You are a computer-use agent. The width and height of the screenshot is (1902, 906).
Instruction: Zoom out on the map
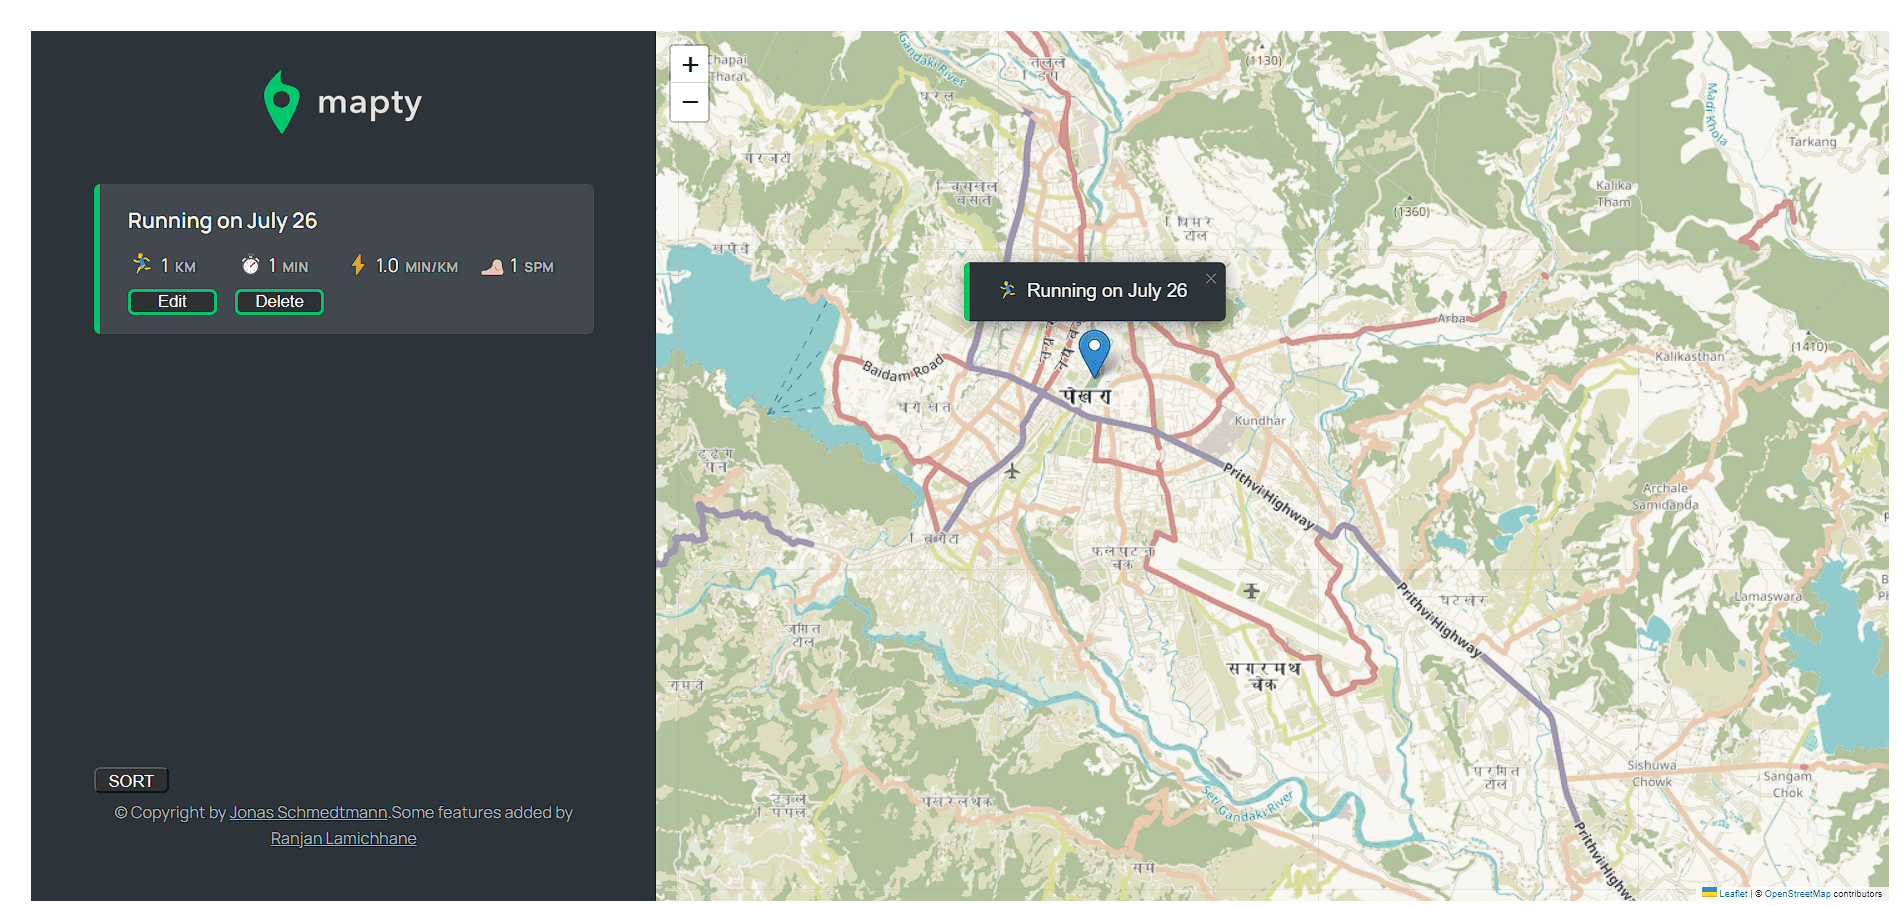pos(690,102)
